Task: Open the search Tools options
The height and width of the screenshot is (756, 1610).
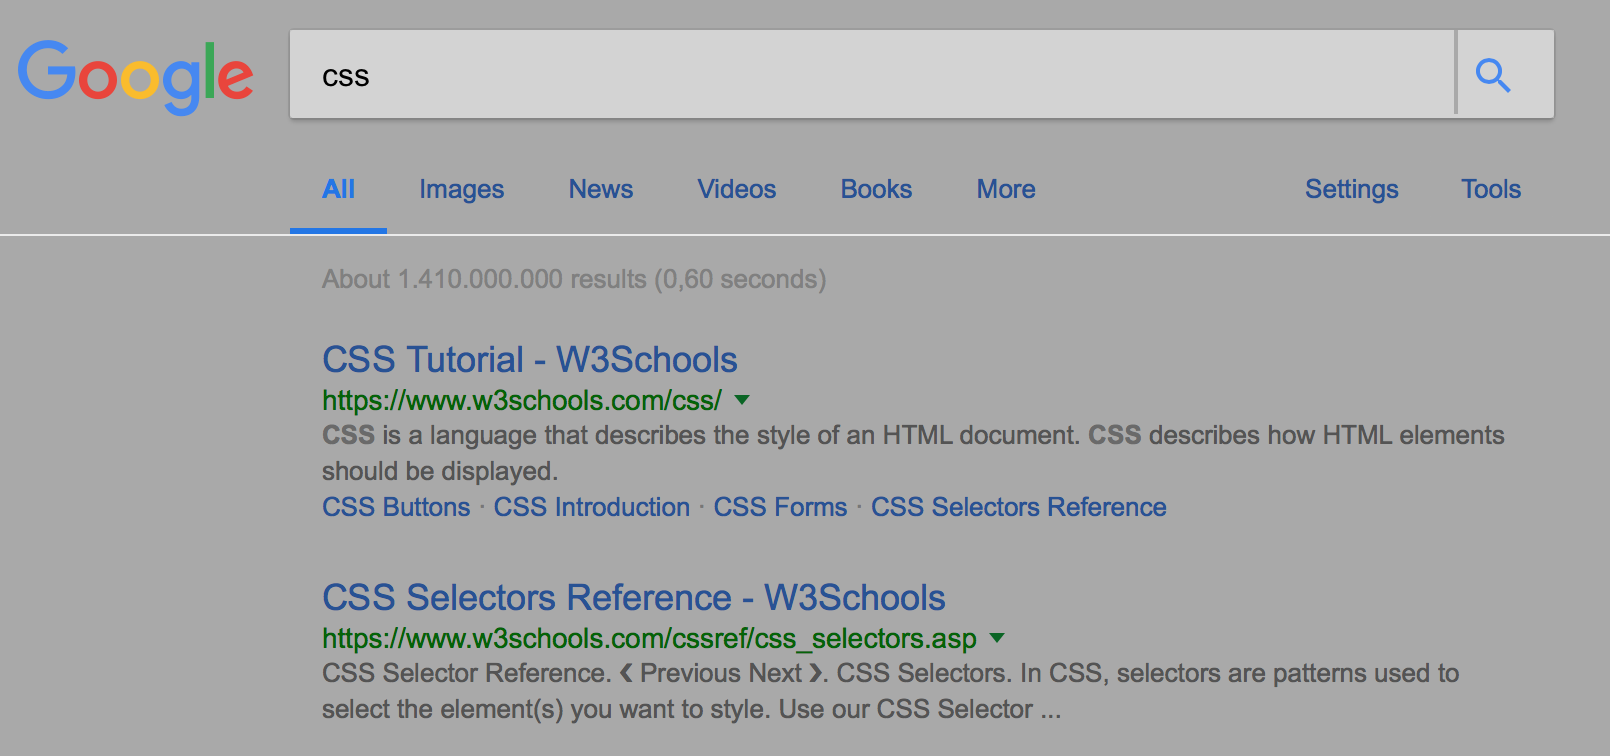Action: (1490, 189)
